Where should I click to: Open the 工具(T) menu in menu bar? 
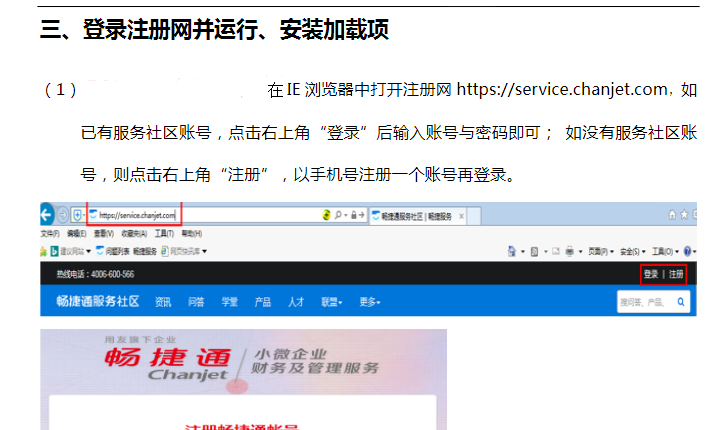tap(164, 232)
